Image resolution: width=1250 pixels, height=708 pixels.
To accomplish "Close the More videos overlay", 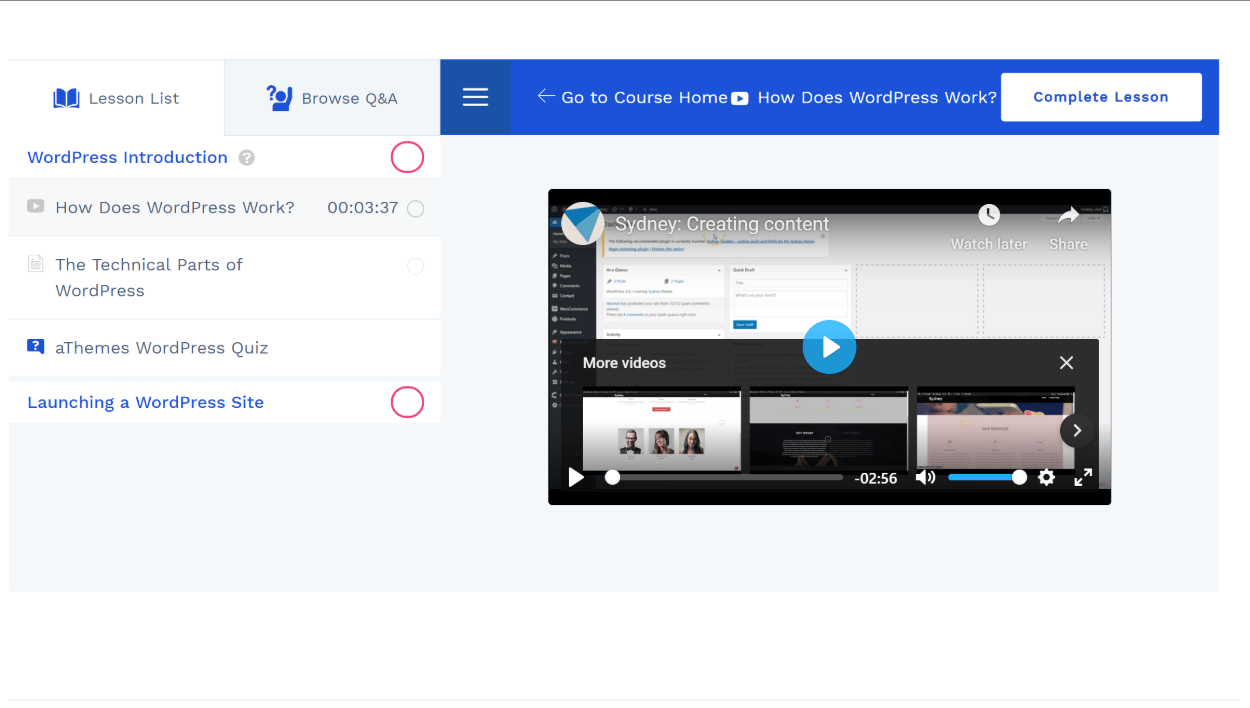I will pos(1066,363).
